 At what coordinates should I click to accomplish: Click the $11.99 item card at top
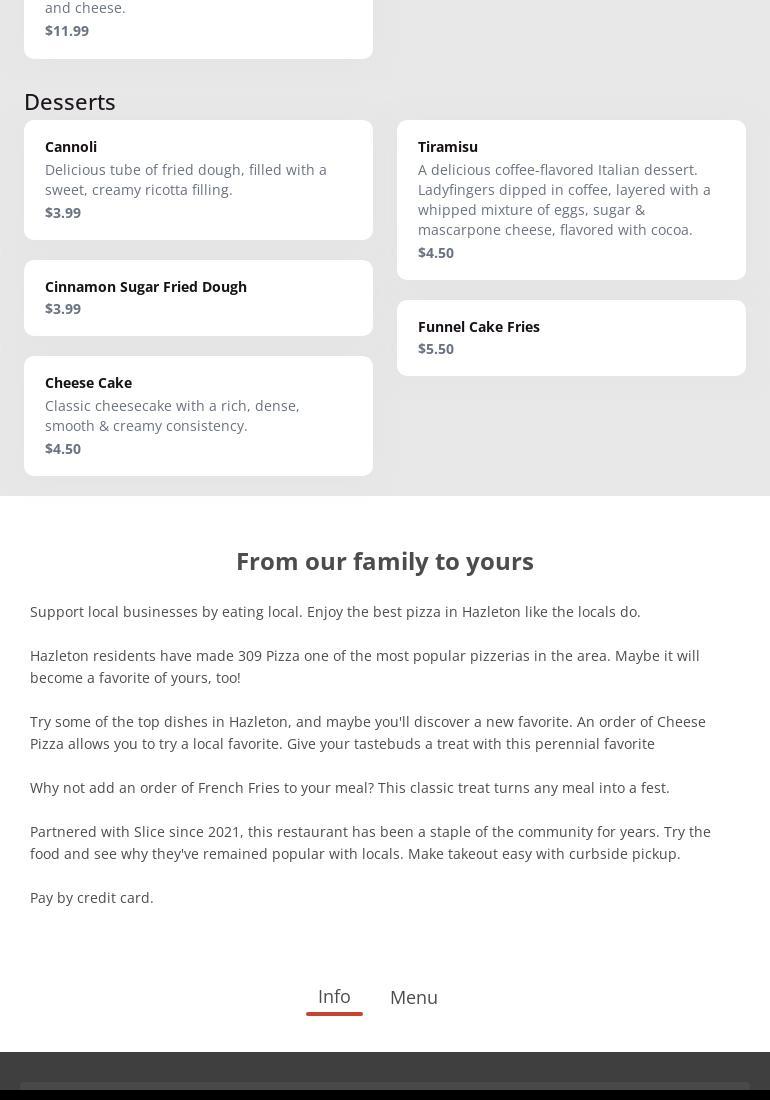[198, 29]
